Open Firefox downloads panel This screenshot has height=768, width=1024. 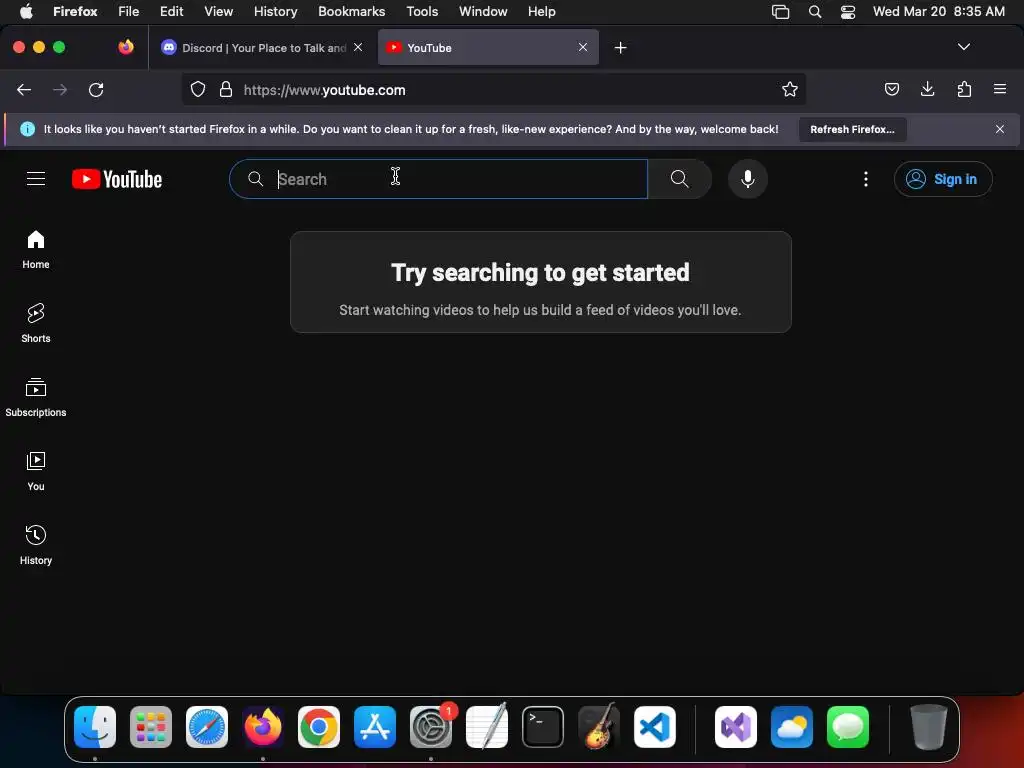click(x=927, y=89)
